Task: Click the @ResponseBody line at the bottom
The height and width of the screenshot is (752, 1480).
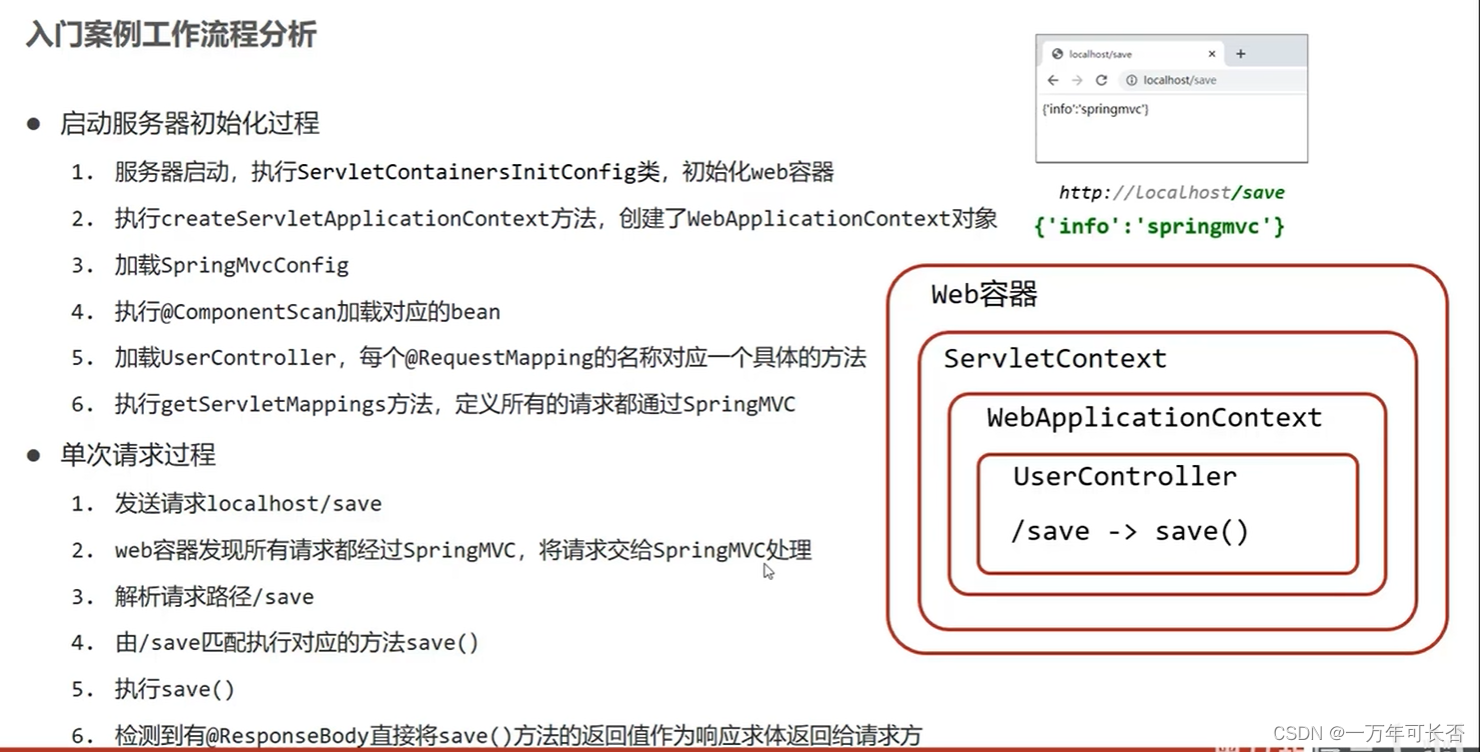Action: click(518, 736)
